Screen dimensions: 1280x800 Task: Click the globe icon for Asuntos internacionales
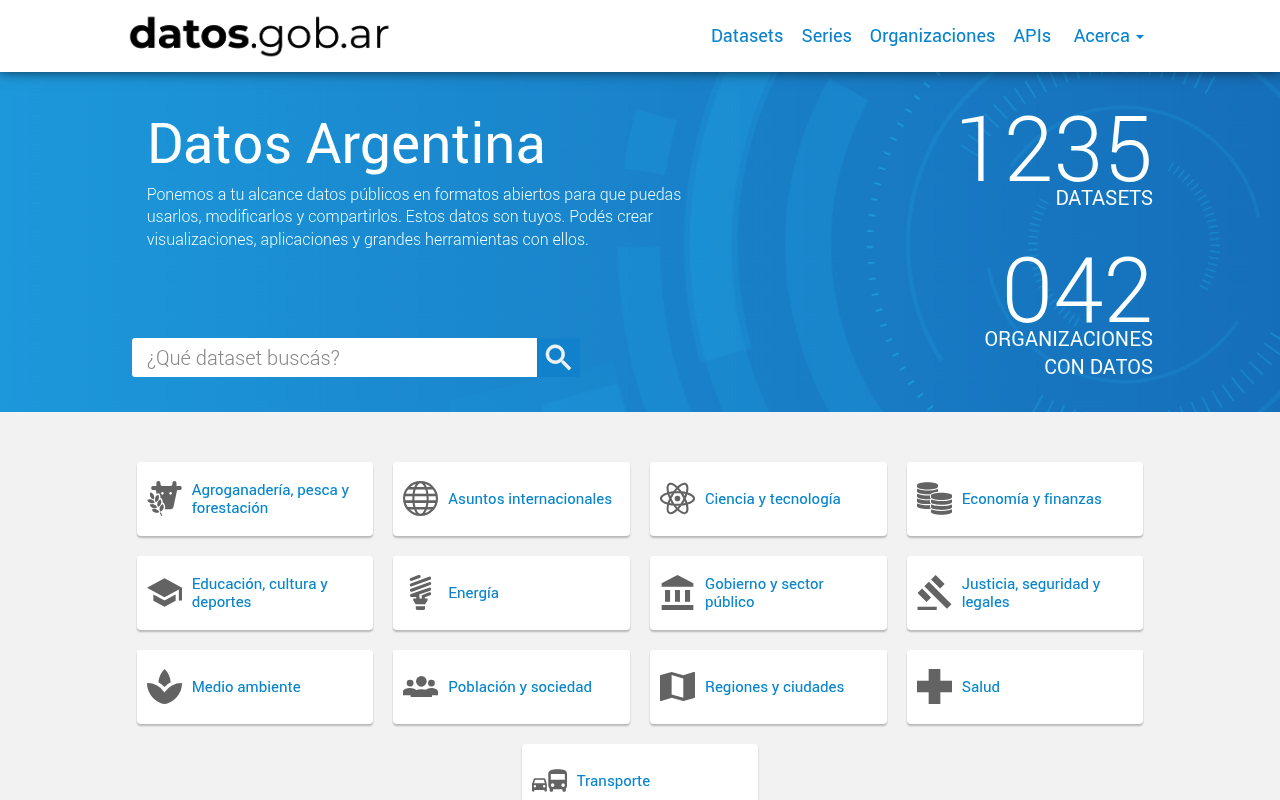(x=420, y=498)
